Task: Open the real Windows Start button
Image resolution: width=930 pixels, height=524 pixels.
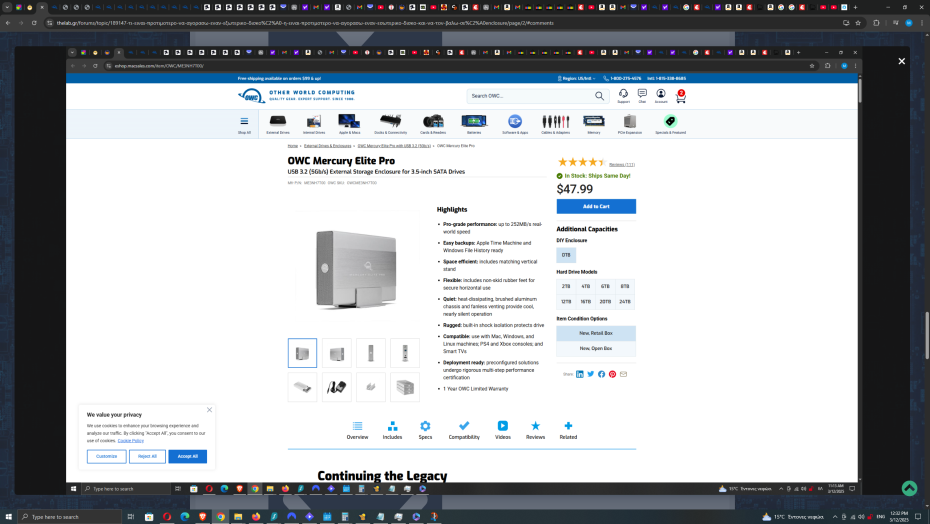Action: 8,517
